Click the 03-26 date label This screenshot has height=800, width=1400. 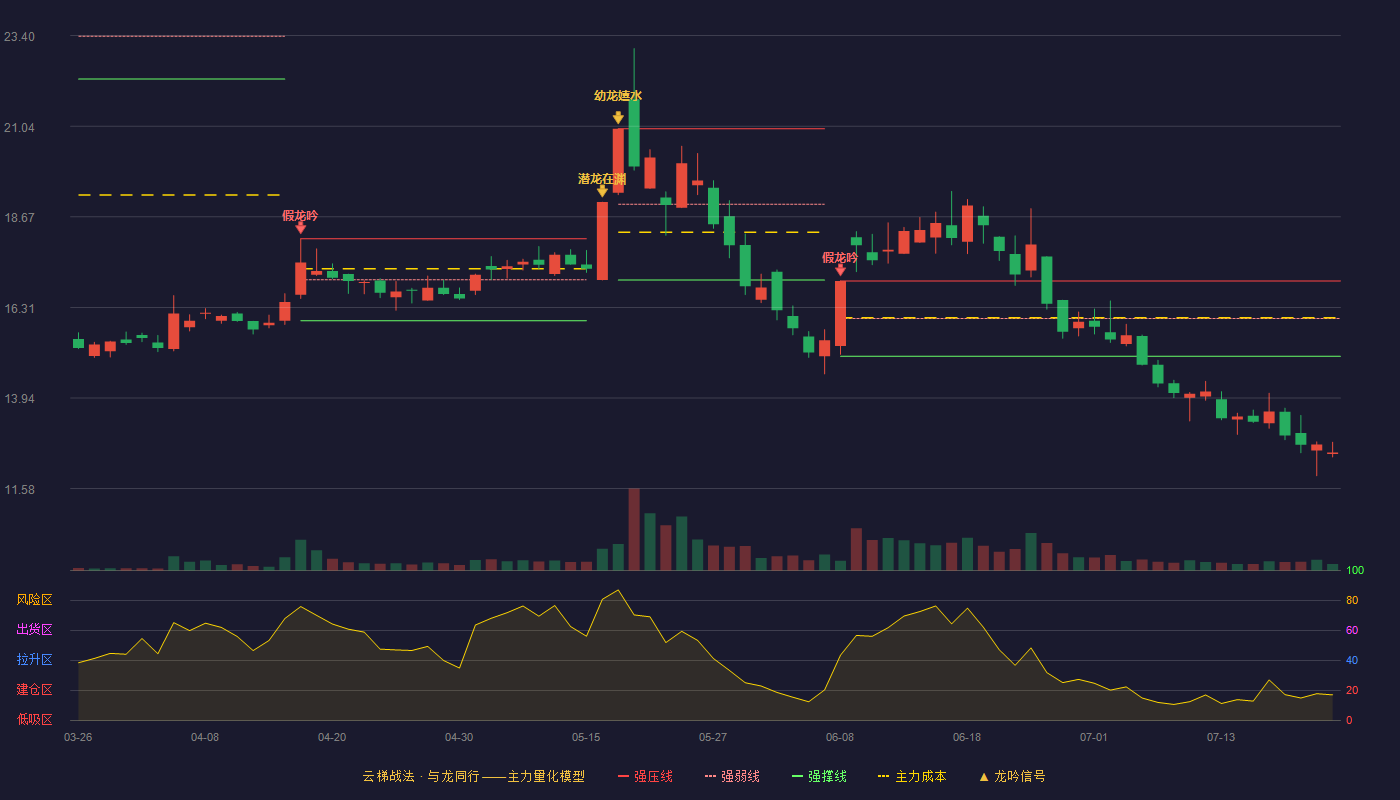pyautogui.click(x=78, y=737)
